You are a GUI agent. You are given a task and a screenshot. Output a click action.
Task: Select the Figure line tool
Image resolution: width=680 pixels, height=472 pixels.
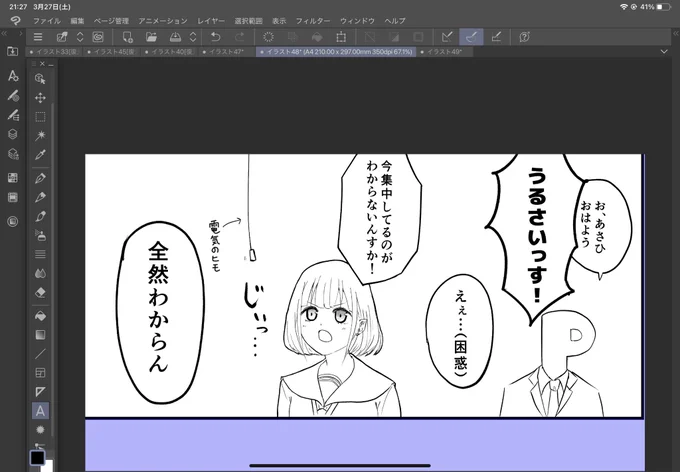click(x=40, y=354)
